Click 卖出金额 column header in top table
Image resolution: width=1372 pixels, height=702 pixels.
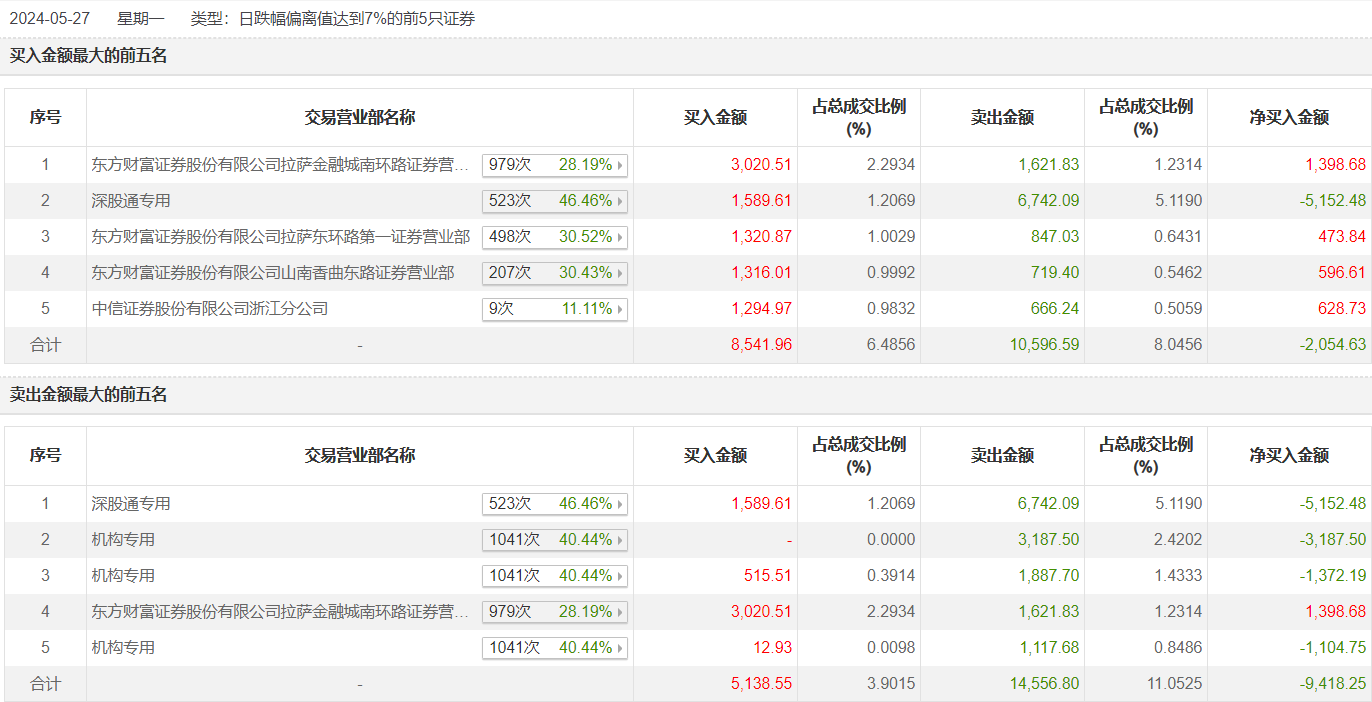pos(1002,117)
